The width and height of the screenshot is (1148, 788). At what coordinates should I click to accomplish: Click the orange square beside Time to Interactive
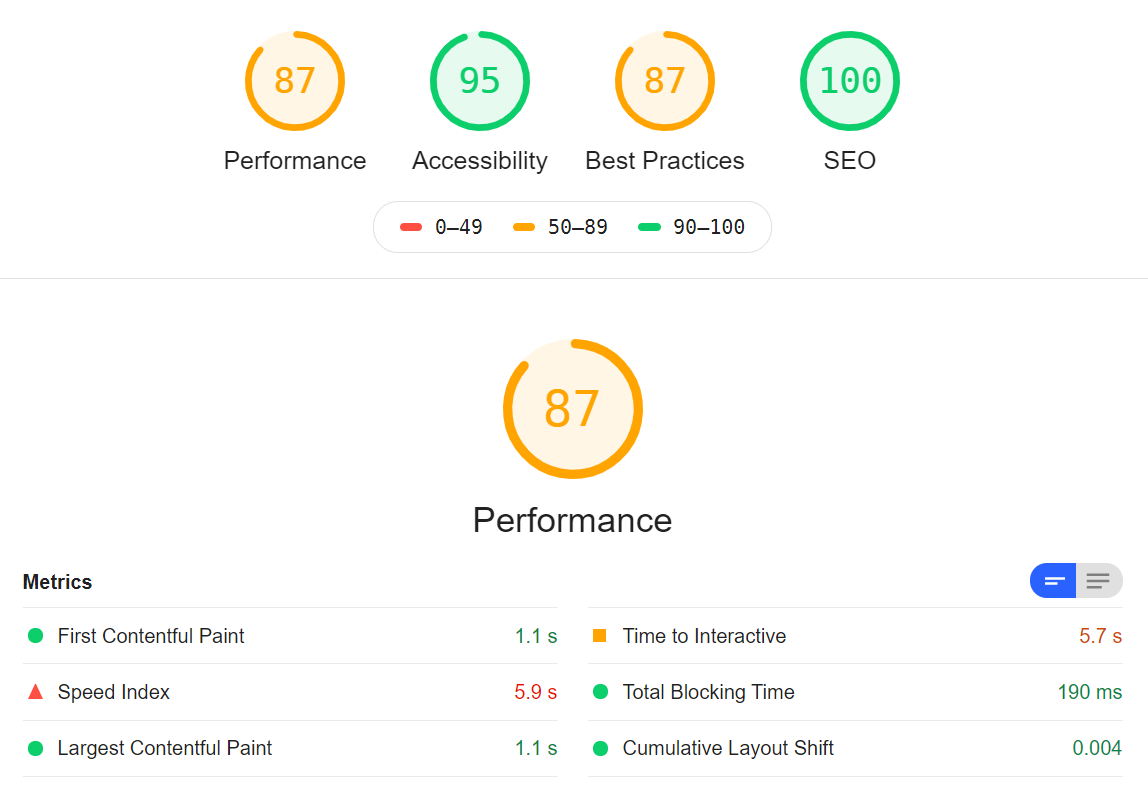coord(600,636)
